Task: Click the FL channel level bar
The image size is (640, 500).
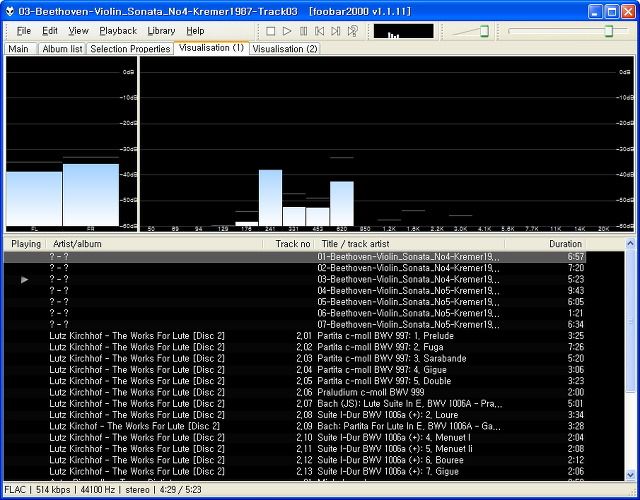Action: coord(34,199)
